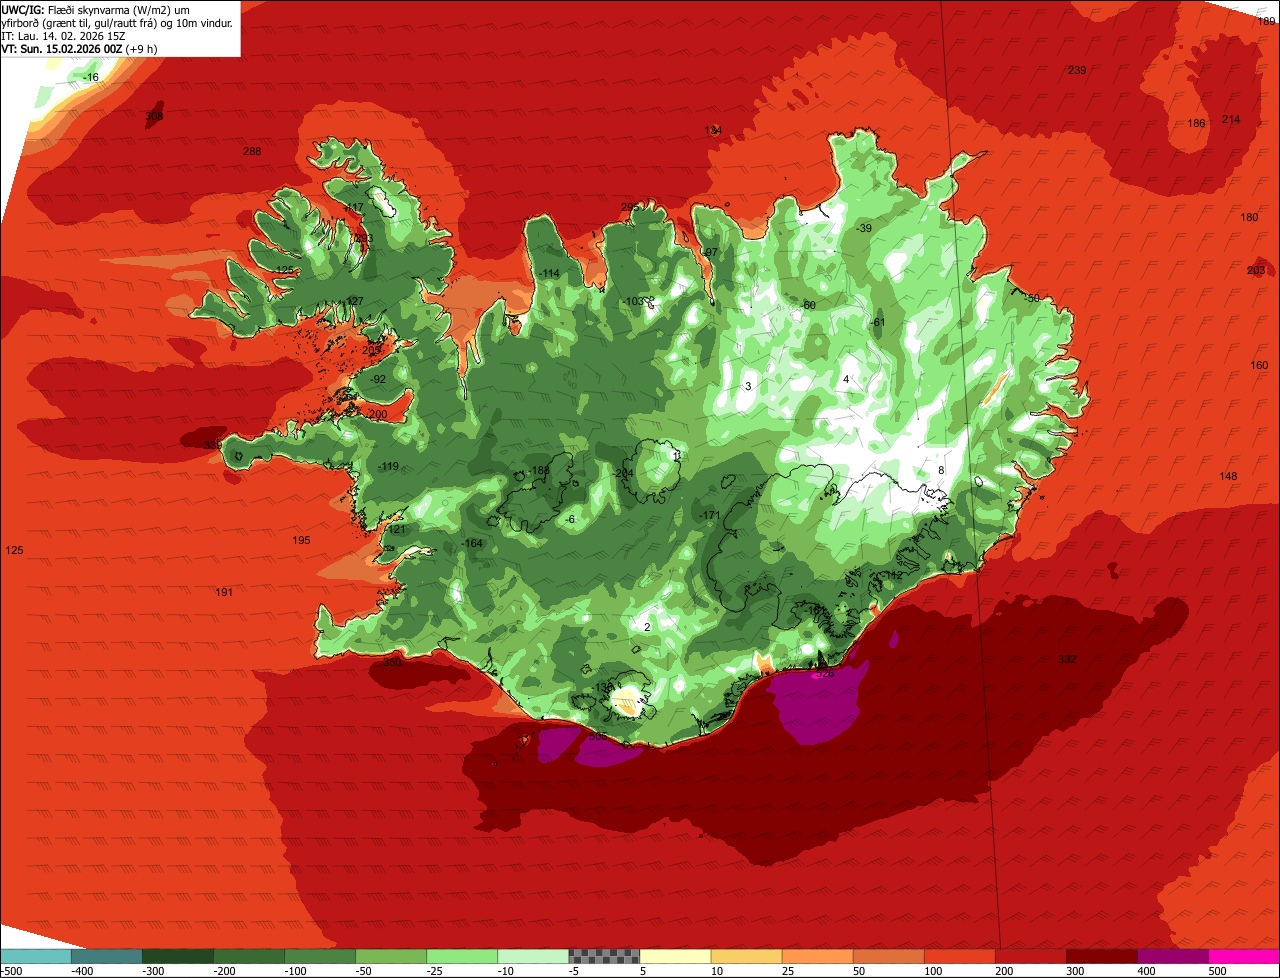The image size is (1280, 978).
Task: Click the '500' label at the legend's right end
Action: (x=1217, y=970)
